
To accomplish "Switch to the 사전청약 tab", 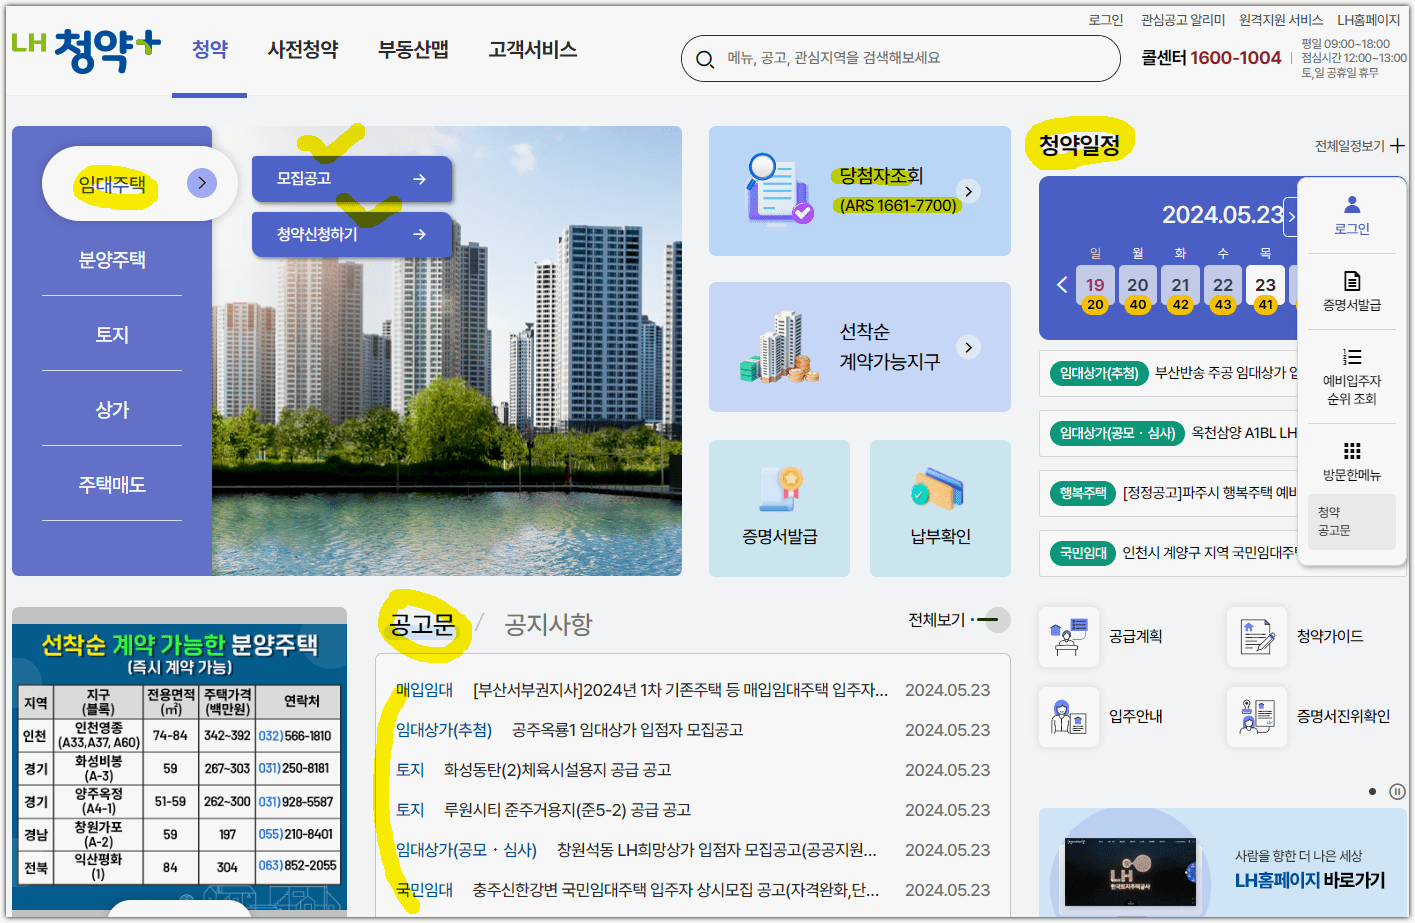I will click(302, 48).
